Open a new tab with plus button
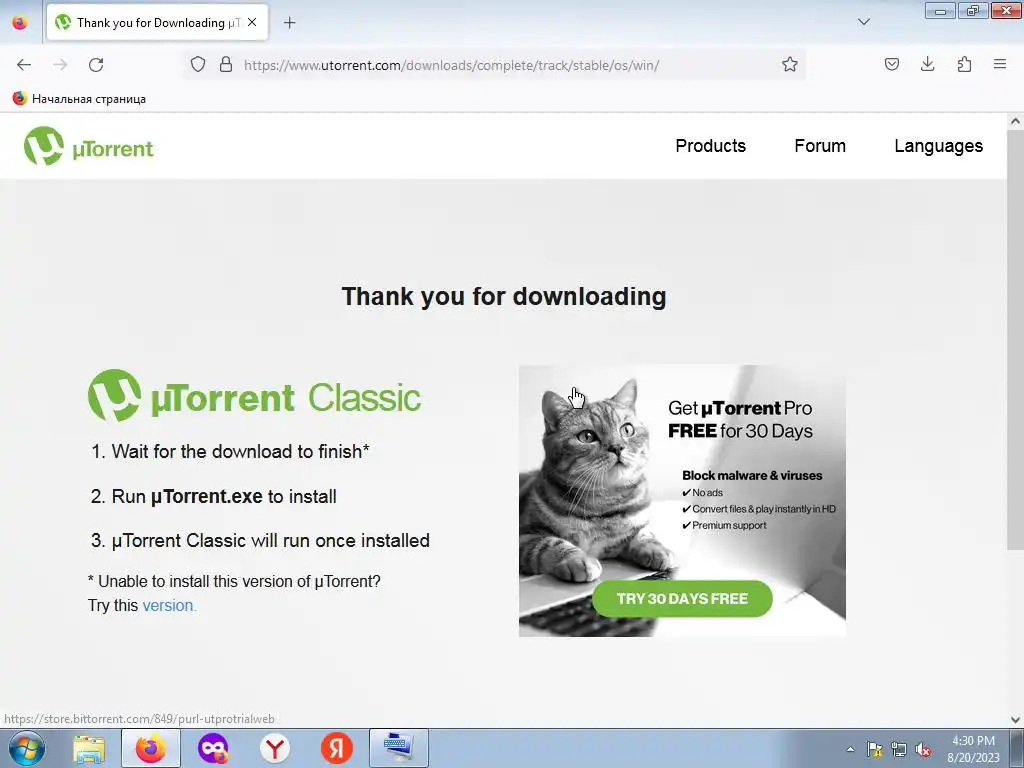Screen dimensions: 1024x768 (x=289, y=23)
